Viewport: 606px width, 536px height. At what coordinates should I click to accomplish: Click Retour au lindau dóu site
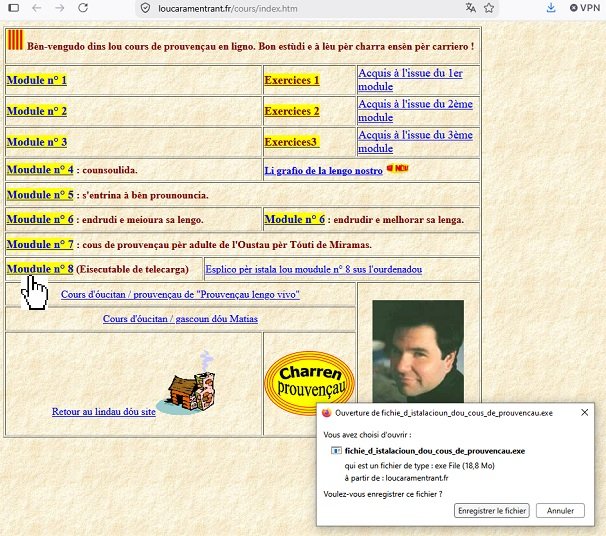click(104, 412)
